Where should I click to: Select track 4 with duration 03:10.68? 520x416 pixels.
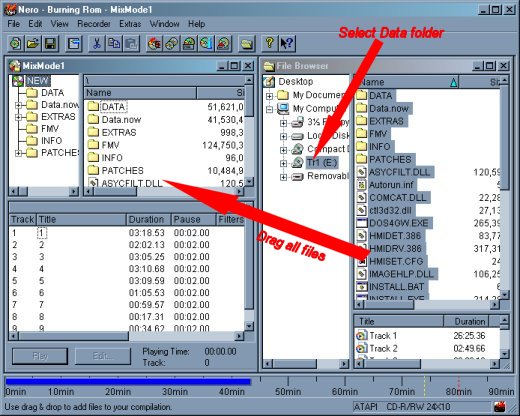point(127,269)
